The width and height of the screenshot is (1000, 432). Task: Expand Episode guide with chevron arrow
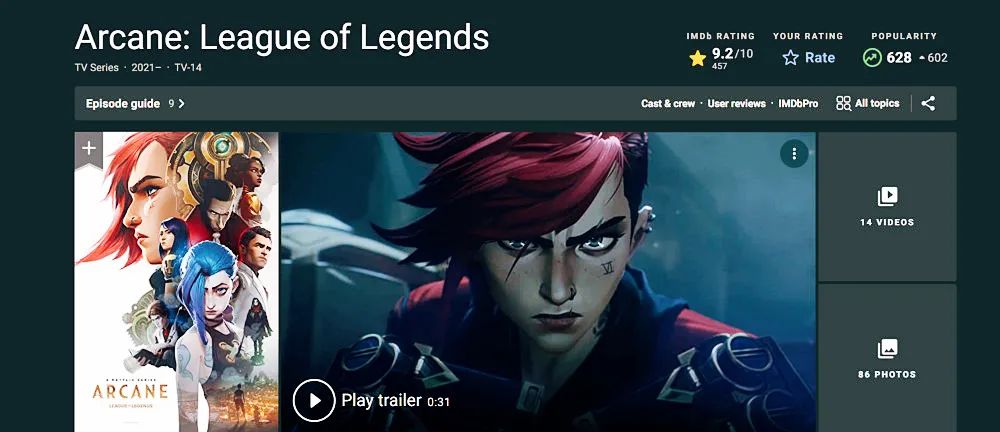click(182, 103)
